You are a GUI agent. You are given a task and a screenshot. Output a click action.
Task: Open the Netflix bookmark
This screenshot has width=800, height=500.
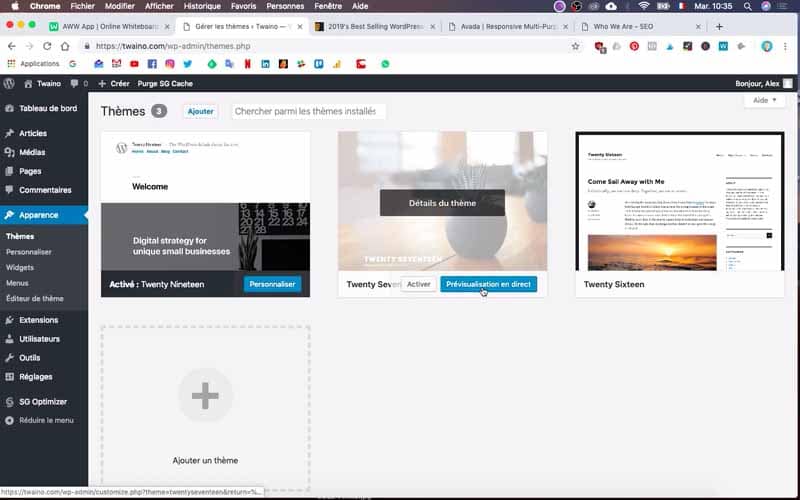247,64
